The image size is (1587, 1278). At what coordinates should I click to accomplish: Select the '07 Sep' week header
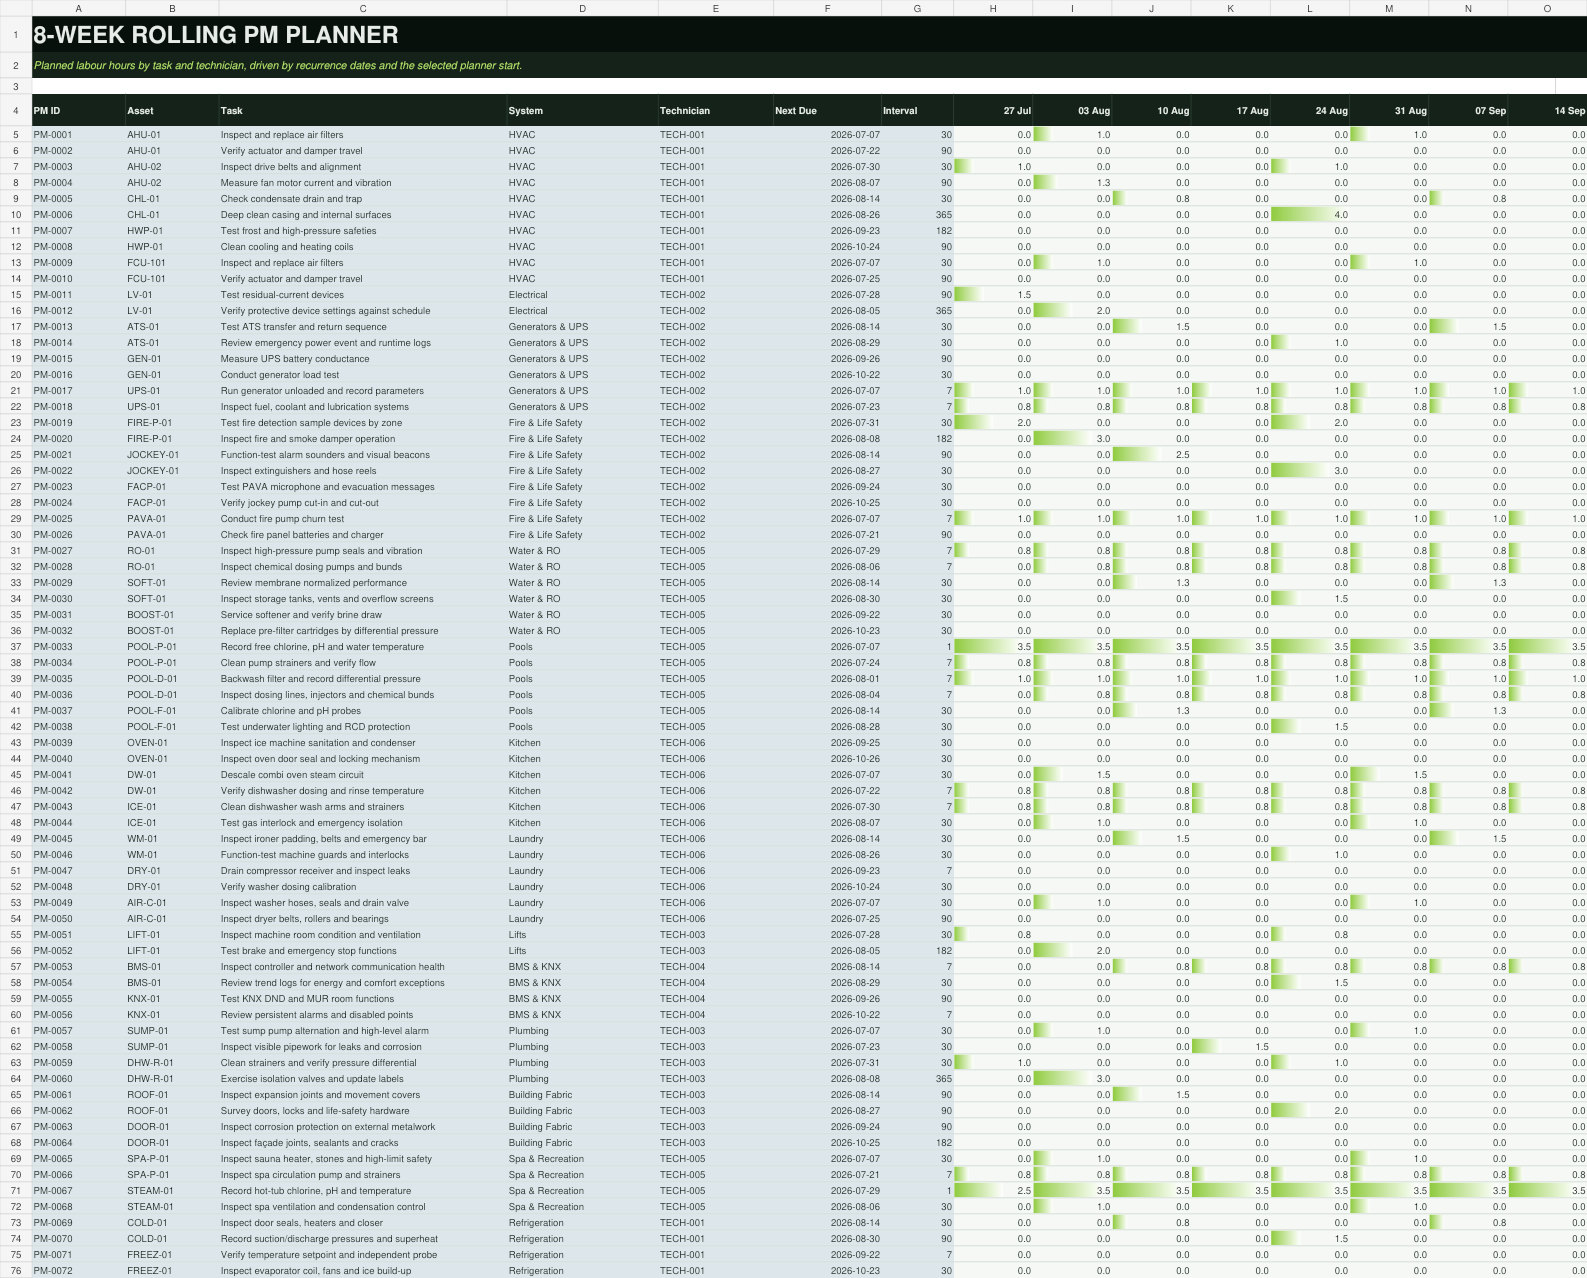point(1468,111)
